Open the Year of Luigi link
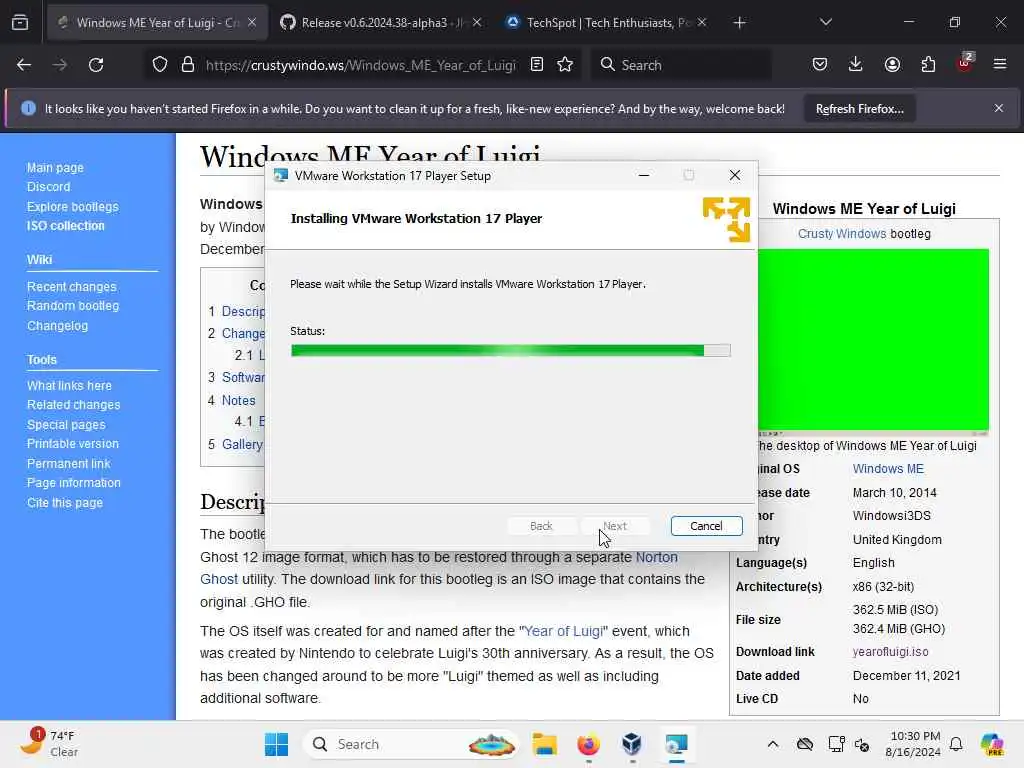The height and width of the screenshot is (768, 1024). pos(563,631)
